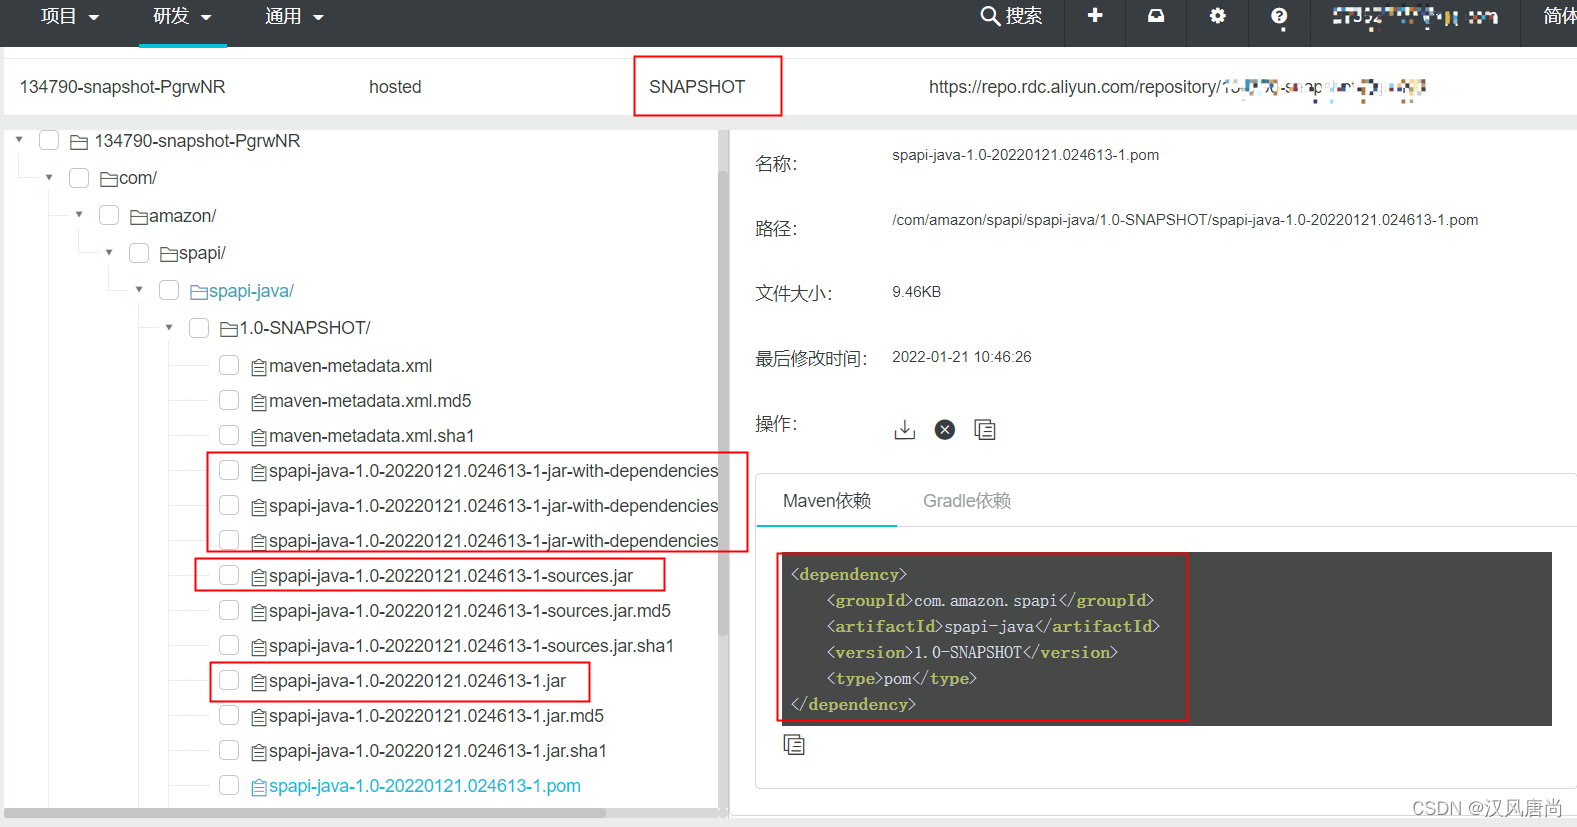Screen dimensions: 1577x827
Task: Click the 2022-01-21 10:46:26 modified time
Action: [962, 357]
